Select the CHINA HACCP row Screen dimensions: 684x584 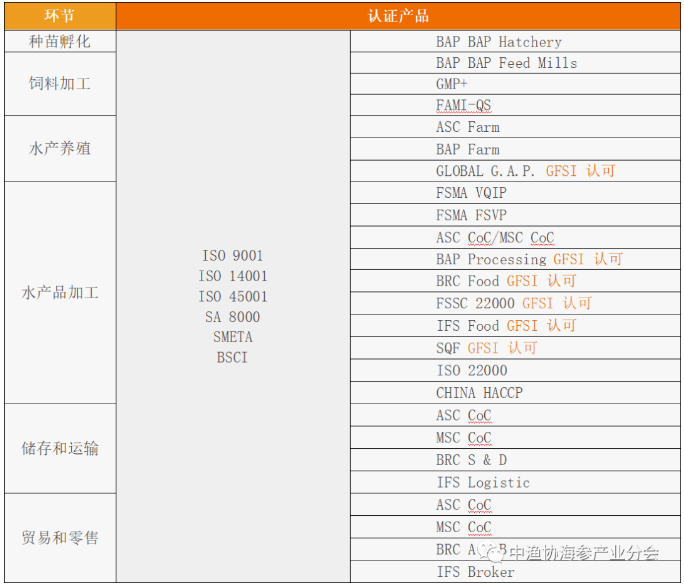tap(515, 393)
